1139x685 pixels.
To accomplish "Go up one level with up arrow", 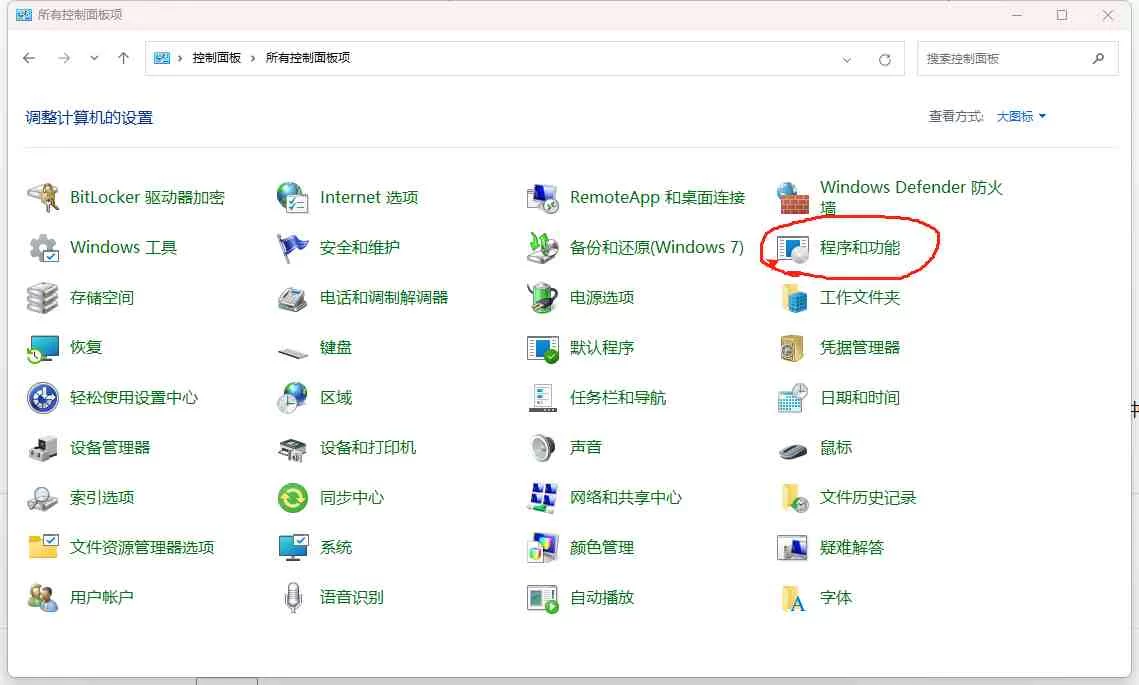I will coord(123,58).
